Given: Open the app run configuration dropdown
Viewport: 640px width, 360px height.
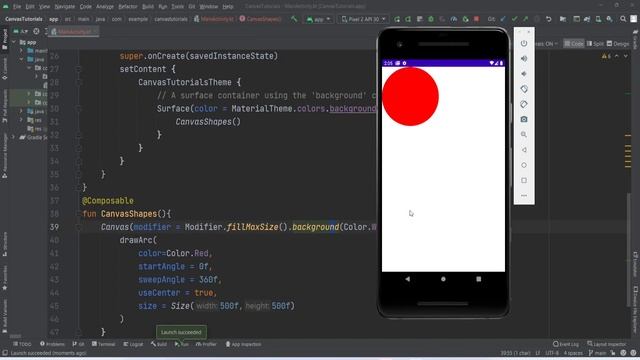Looking at the screenshot, I should point(318,19).
